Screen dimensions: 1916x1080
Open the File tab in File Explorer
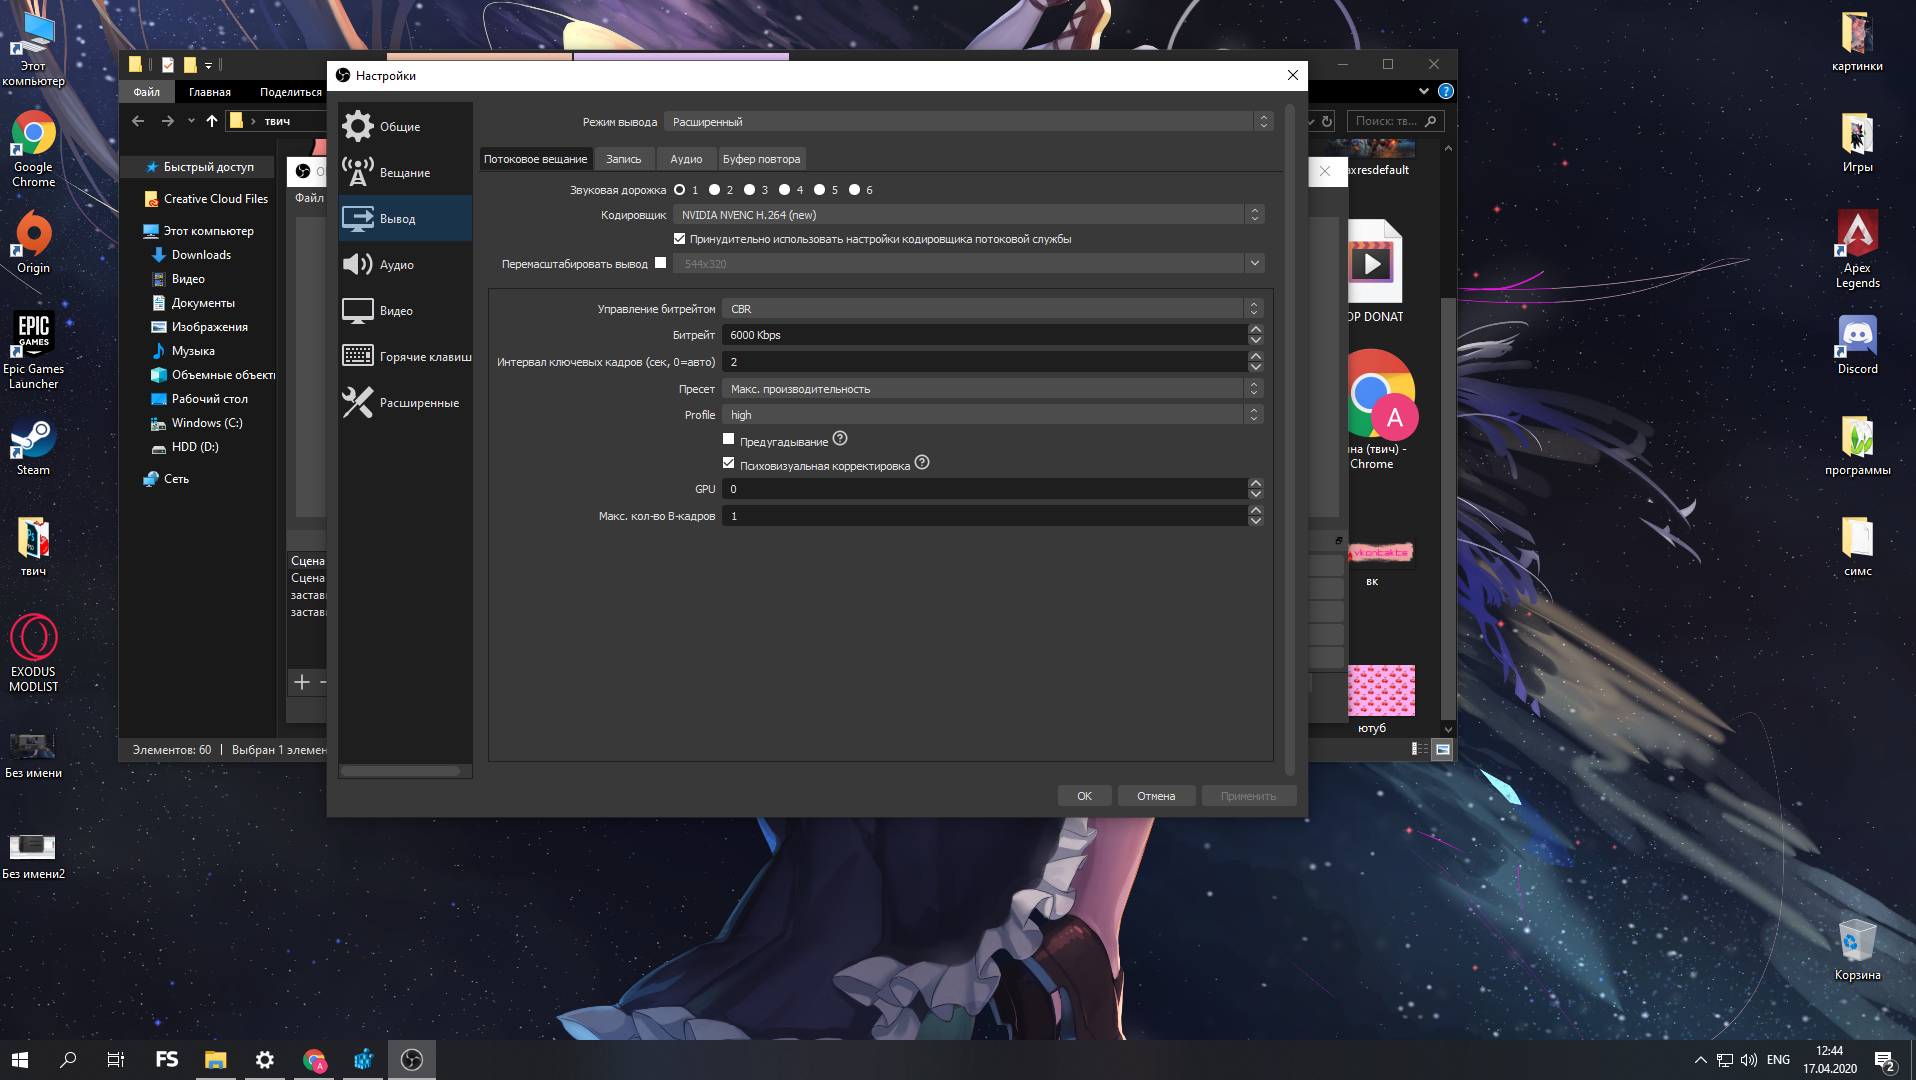(147, 92)
